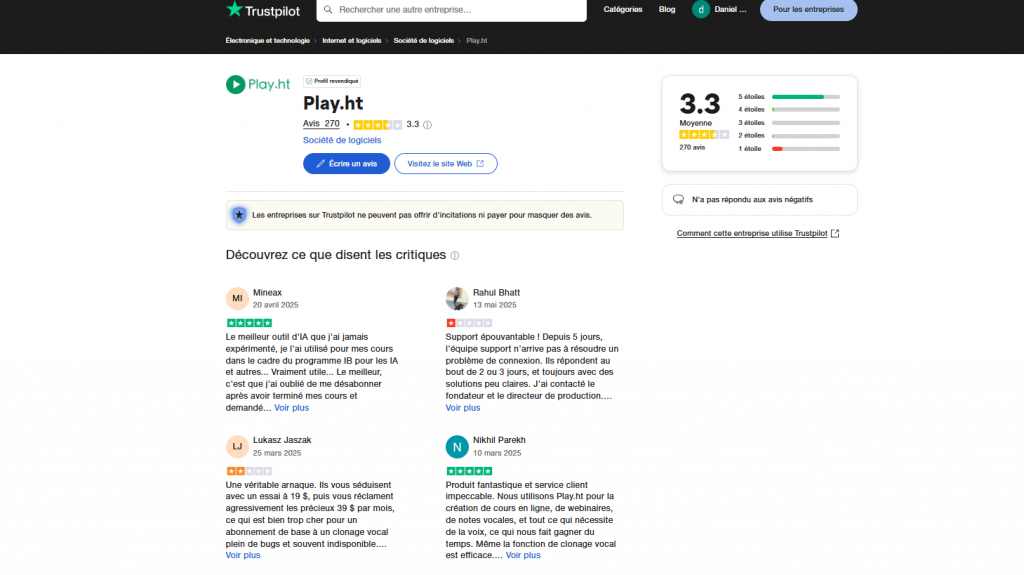Click the date 20 avril 2025
This screenshot has height=575, width=1024.
276,305
